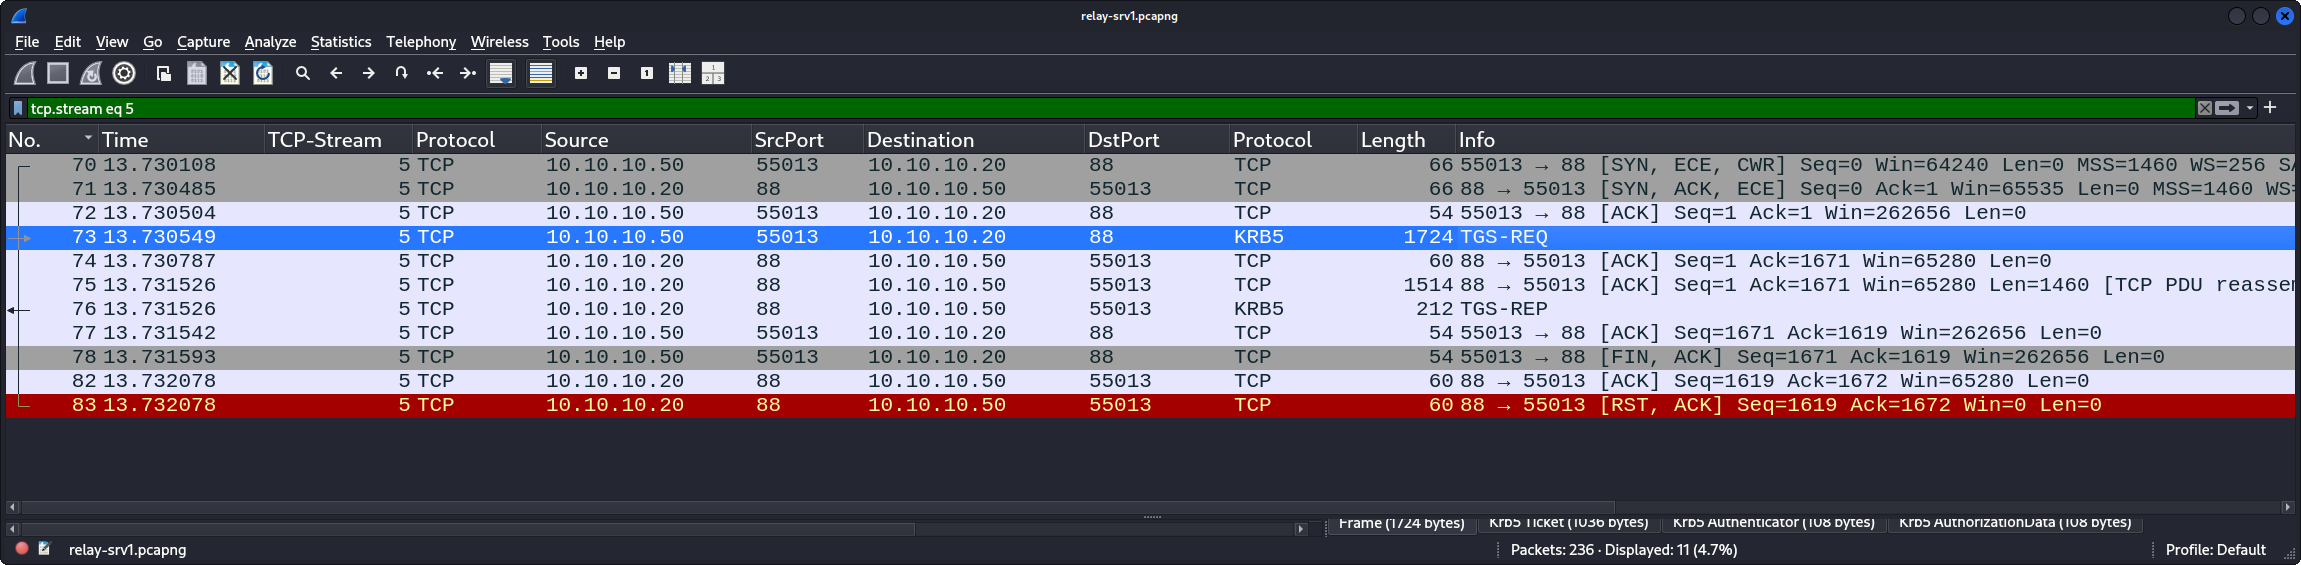This screenshot has width=2301, height=565.
Task: Sort by the Time column header
Action: point(180,140)
